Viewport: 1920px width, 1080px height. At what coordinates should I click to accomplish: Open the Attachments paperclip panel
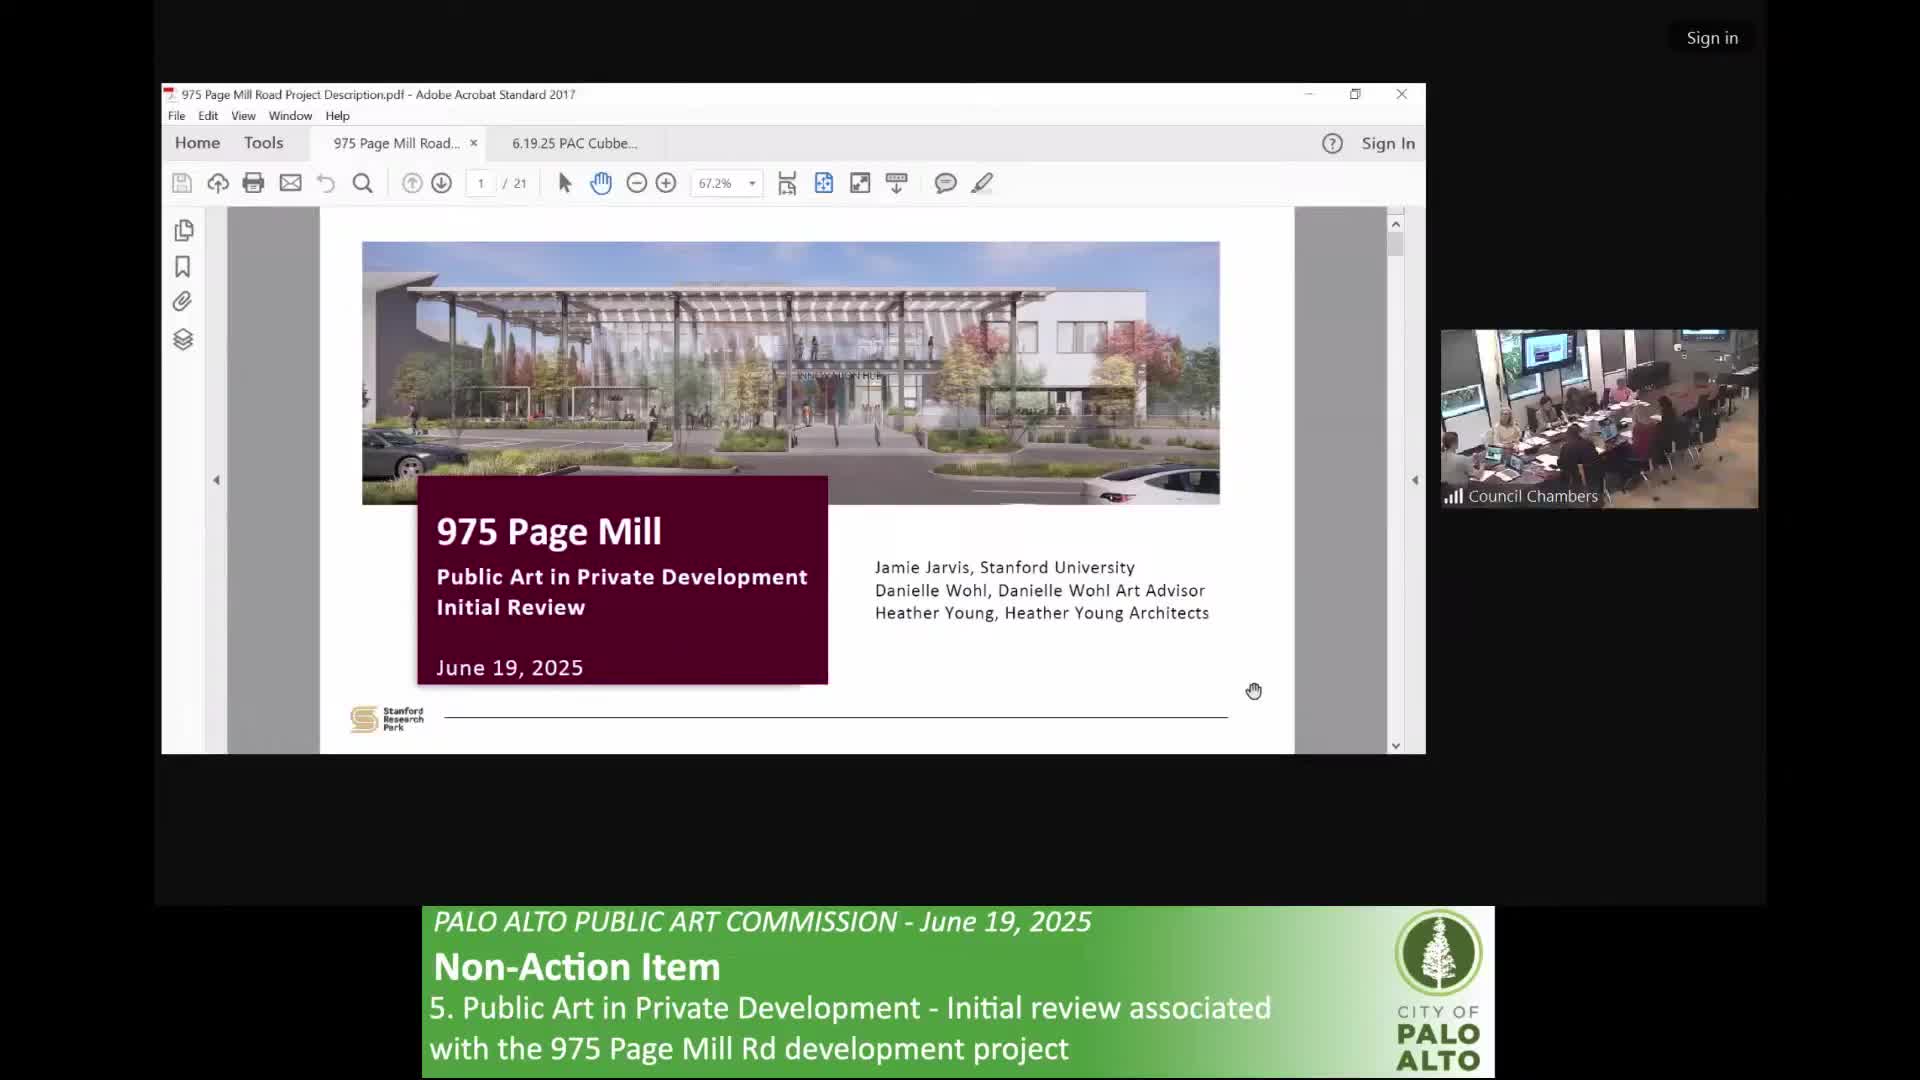click(183, 302)
